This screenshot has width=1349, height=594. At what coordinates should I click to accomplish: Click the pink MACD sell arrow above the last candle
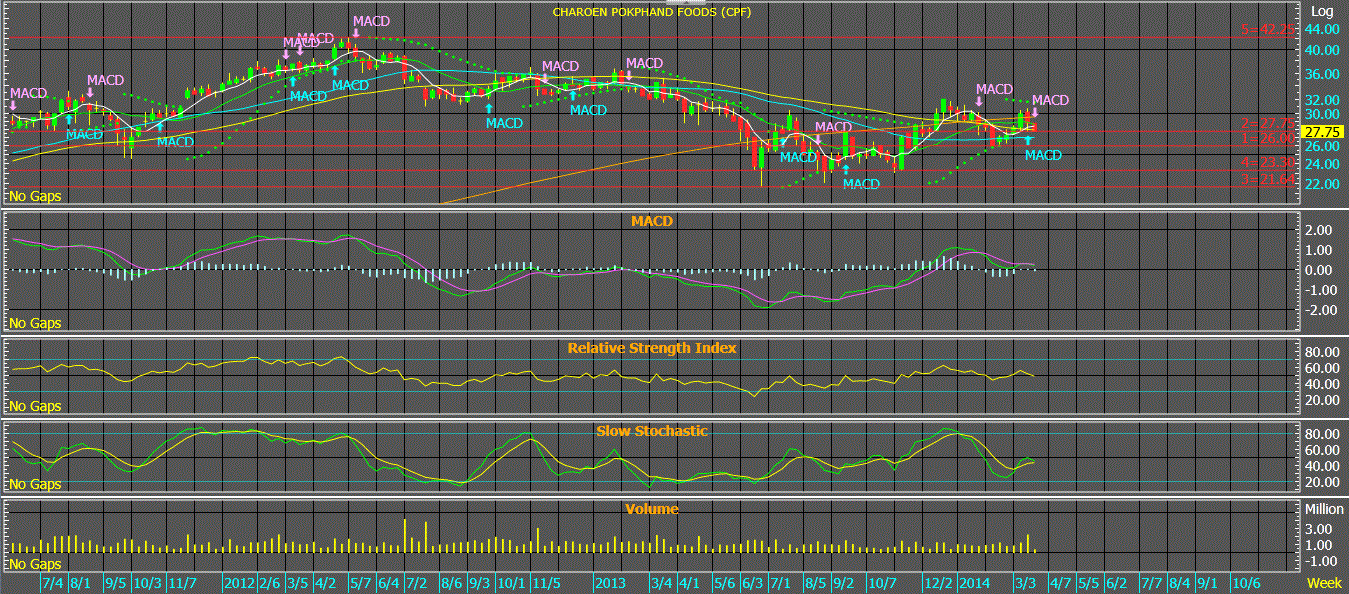pos(1035,113)
